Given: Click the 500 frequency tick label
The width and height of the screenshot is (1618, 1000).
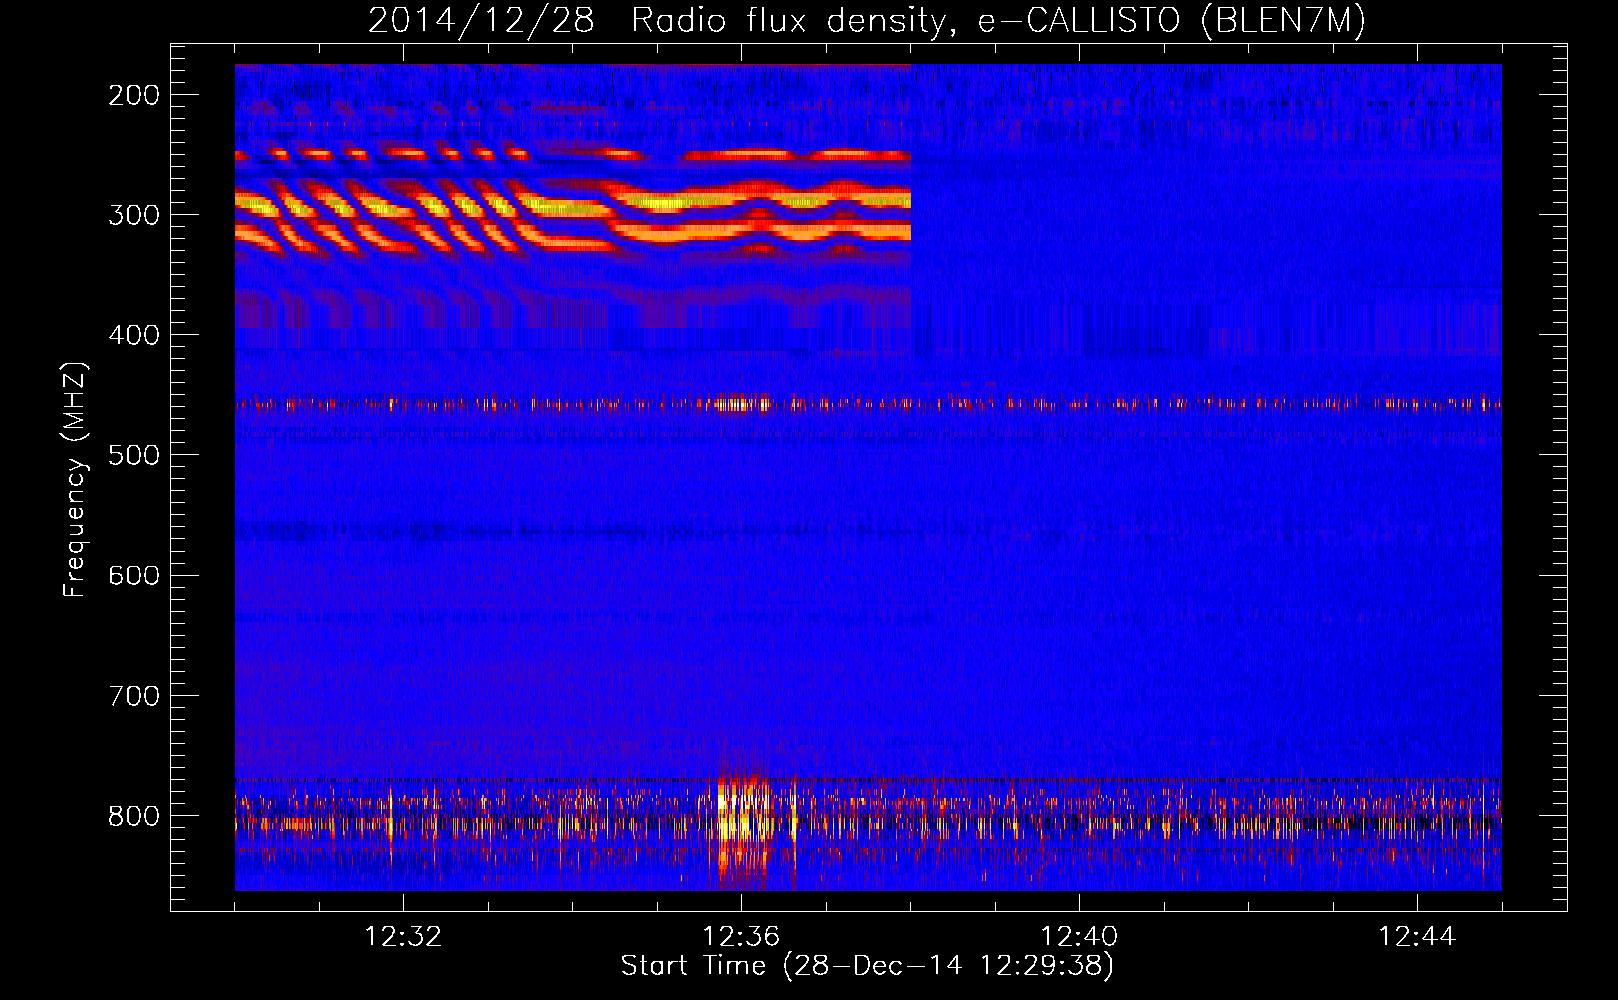Looking at the screenshot, I should pyautogui.click(x=134, y=455).
